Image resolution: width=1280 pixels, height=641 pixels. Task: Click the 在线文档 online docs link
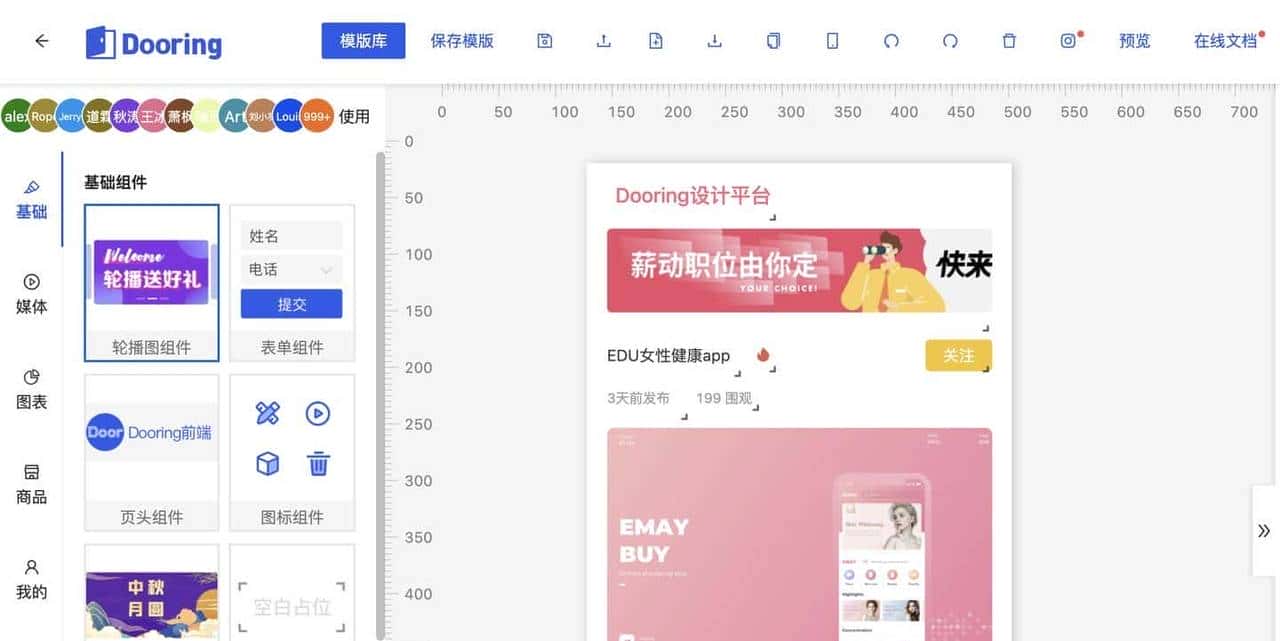click(x=1228, y=41)
